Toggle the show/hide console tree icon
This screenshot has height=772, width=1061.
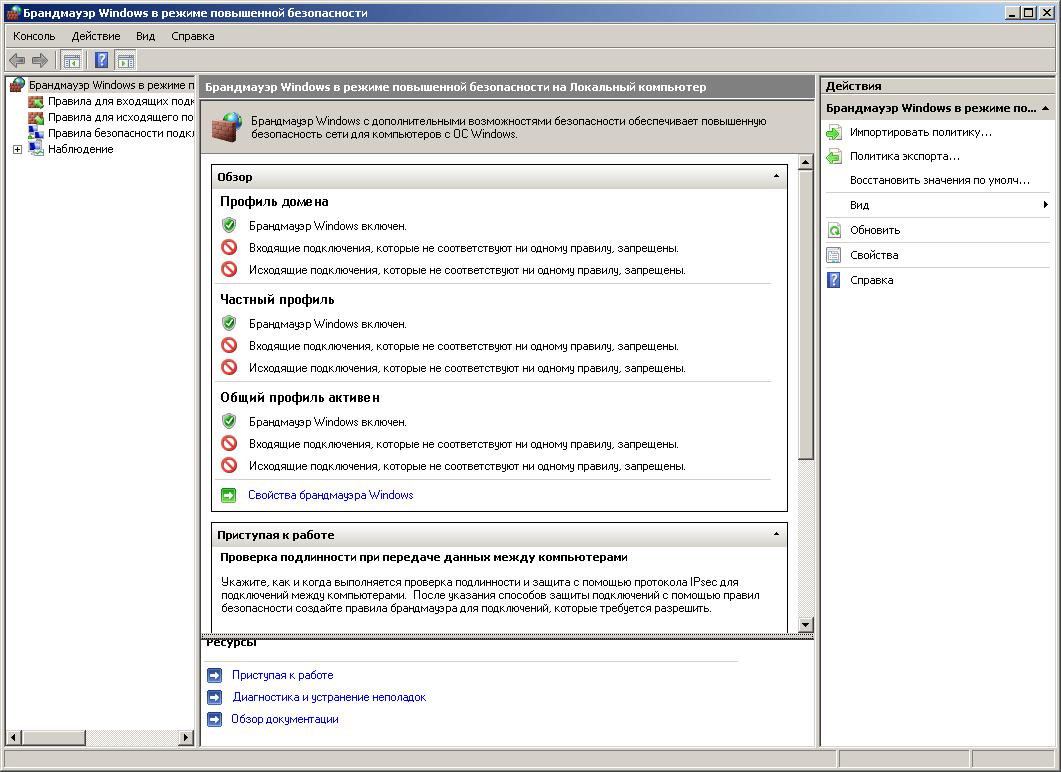pos(72,60)
